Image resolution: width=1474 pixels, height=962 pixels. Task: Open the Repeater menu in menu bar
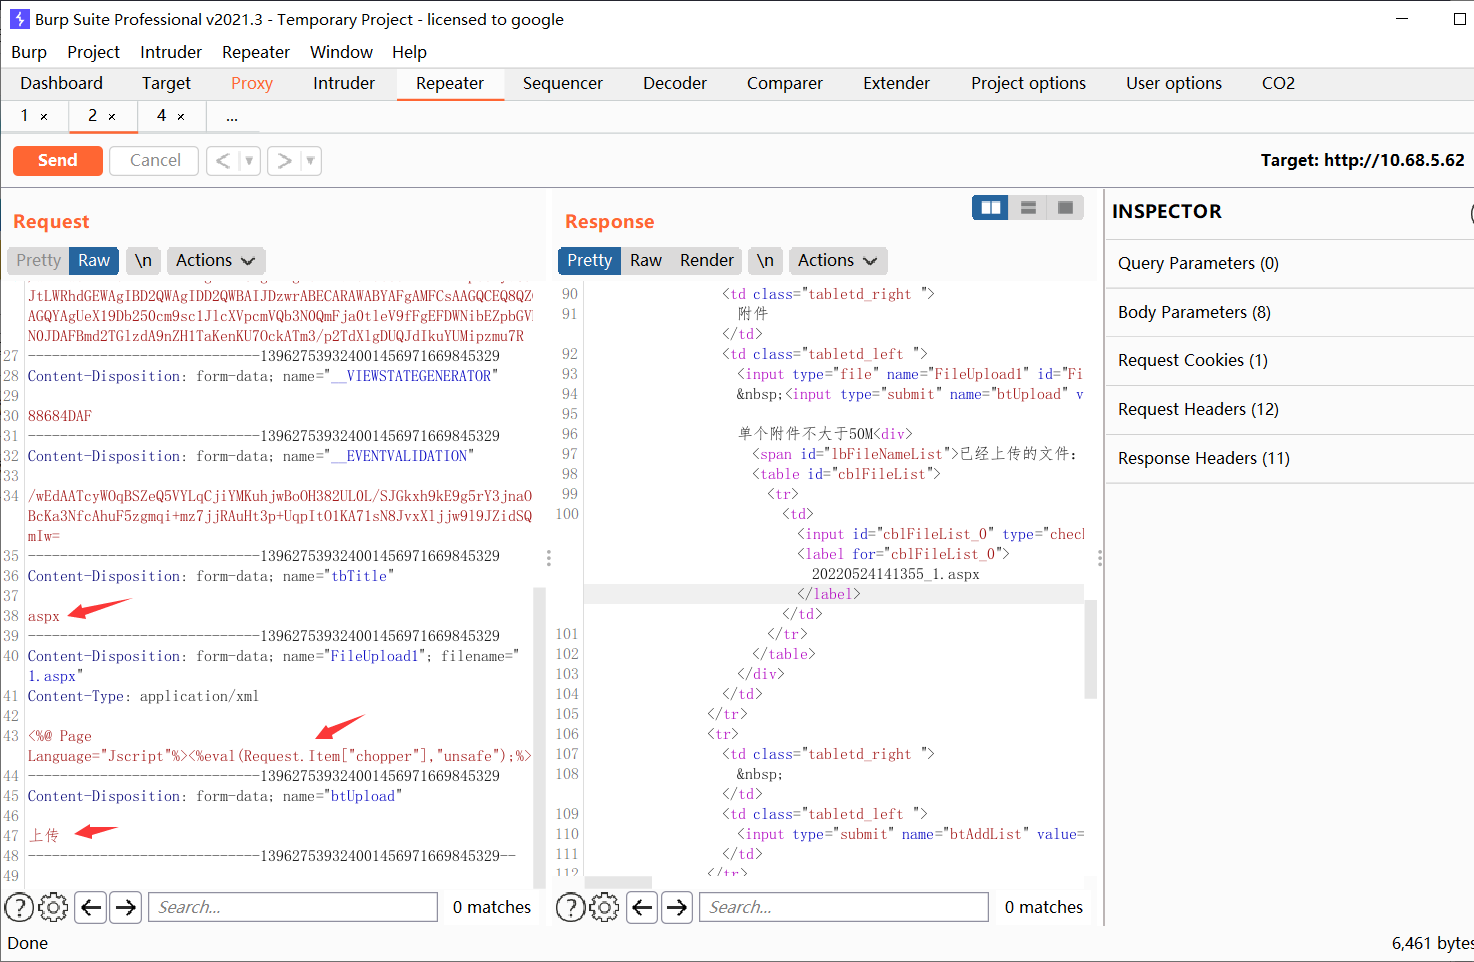[256, 52]
